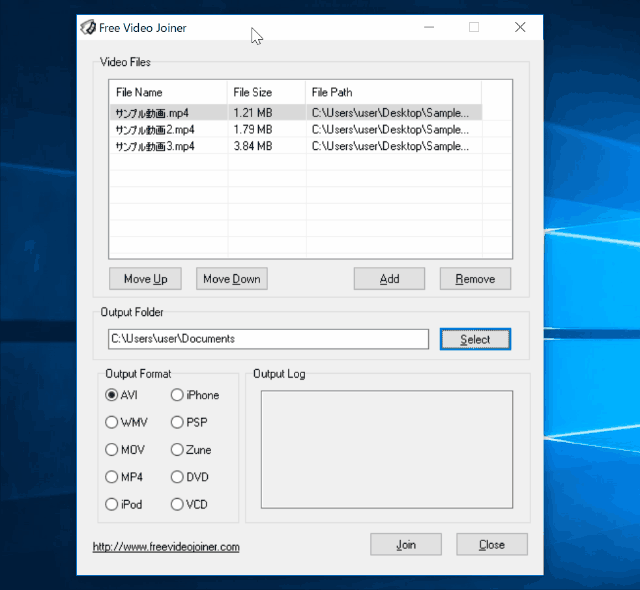Select the iPod output format
Image resolution: width=640 pixels, height=590 pixels.
tap(111, 504)
